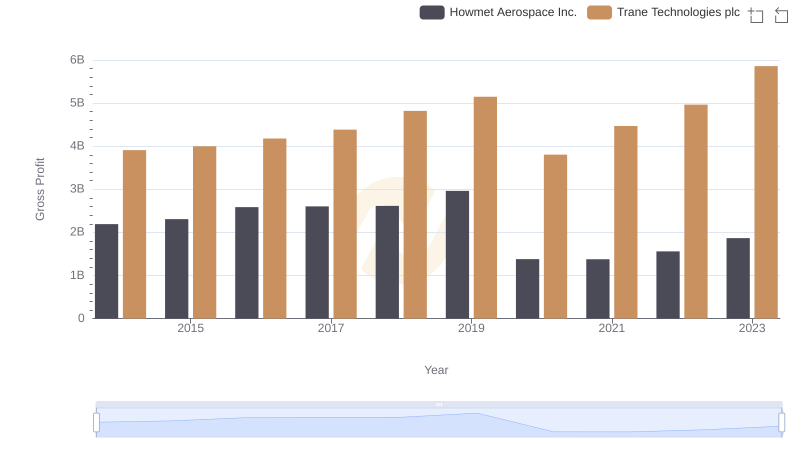Click the 2020 Trane Technologies bar
This screenshot has width=800, height=461.
pyautogui.click(x=555, y=237)
